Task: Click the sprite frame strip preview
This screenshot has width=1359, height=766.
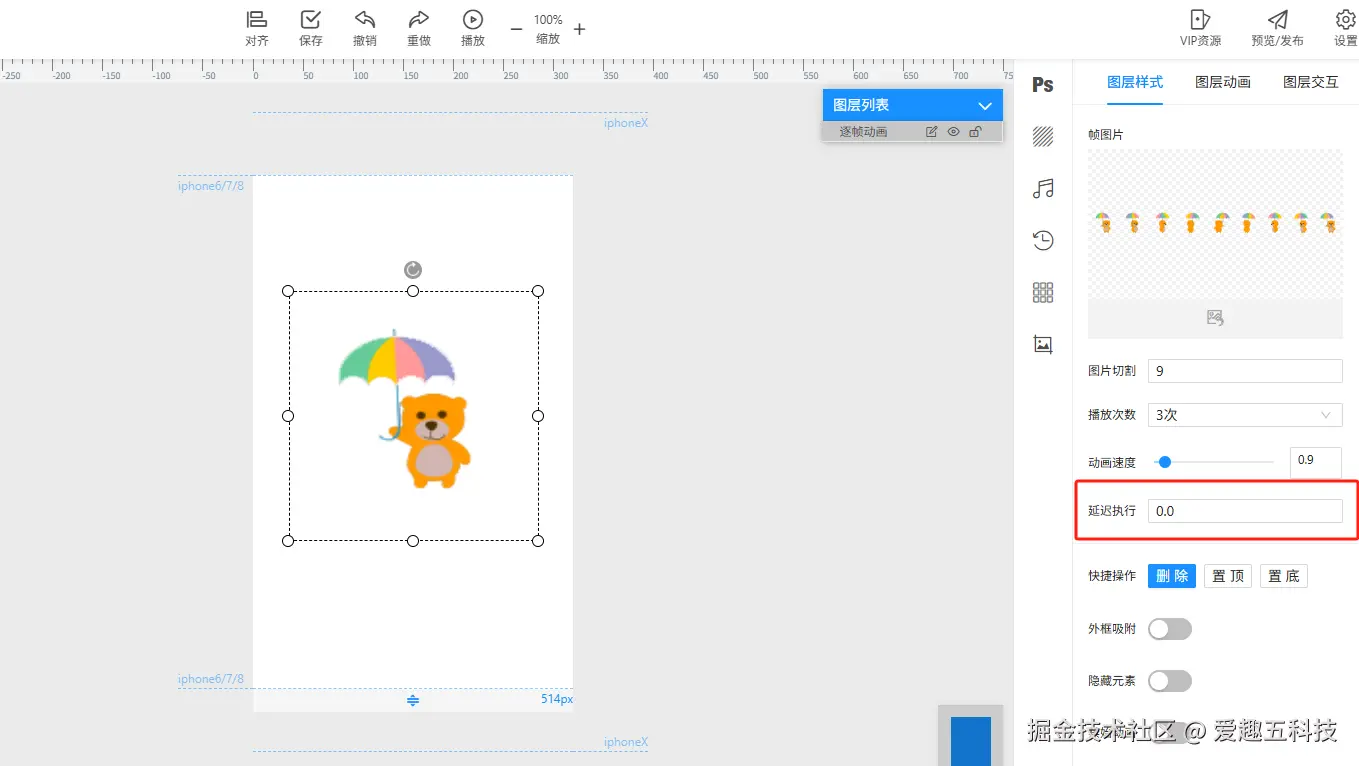Action: pyautogui.click(x=1215, y=223)
